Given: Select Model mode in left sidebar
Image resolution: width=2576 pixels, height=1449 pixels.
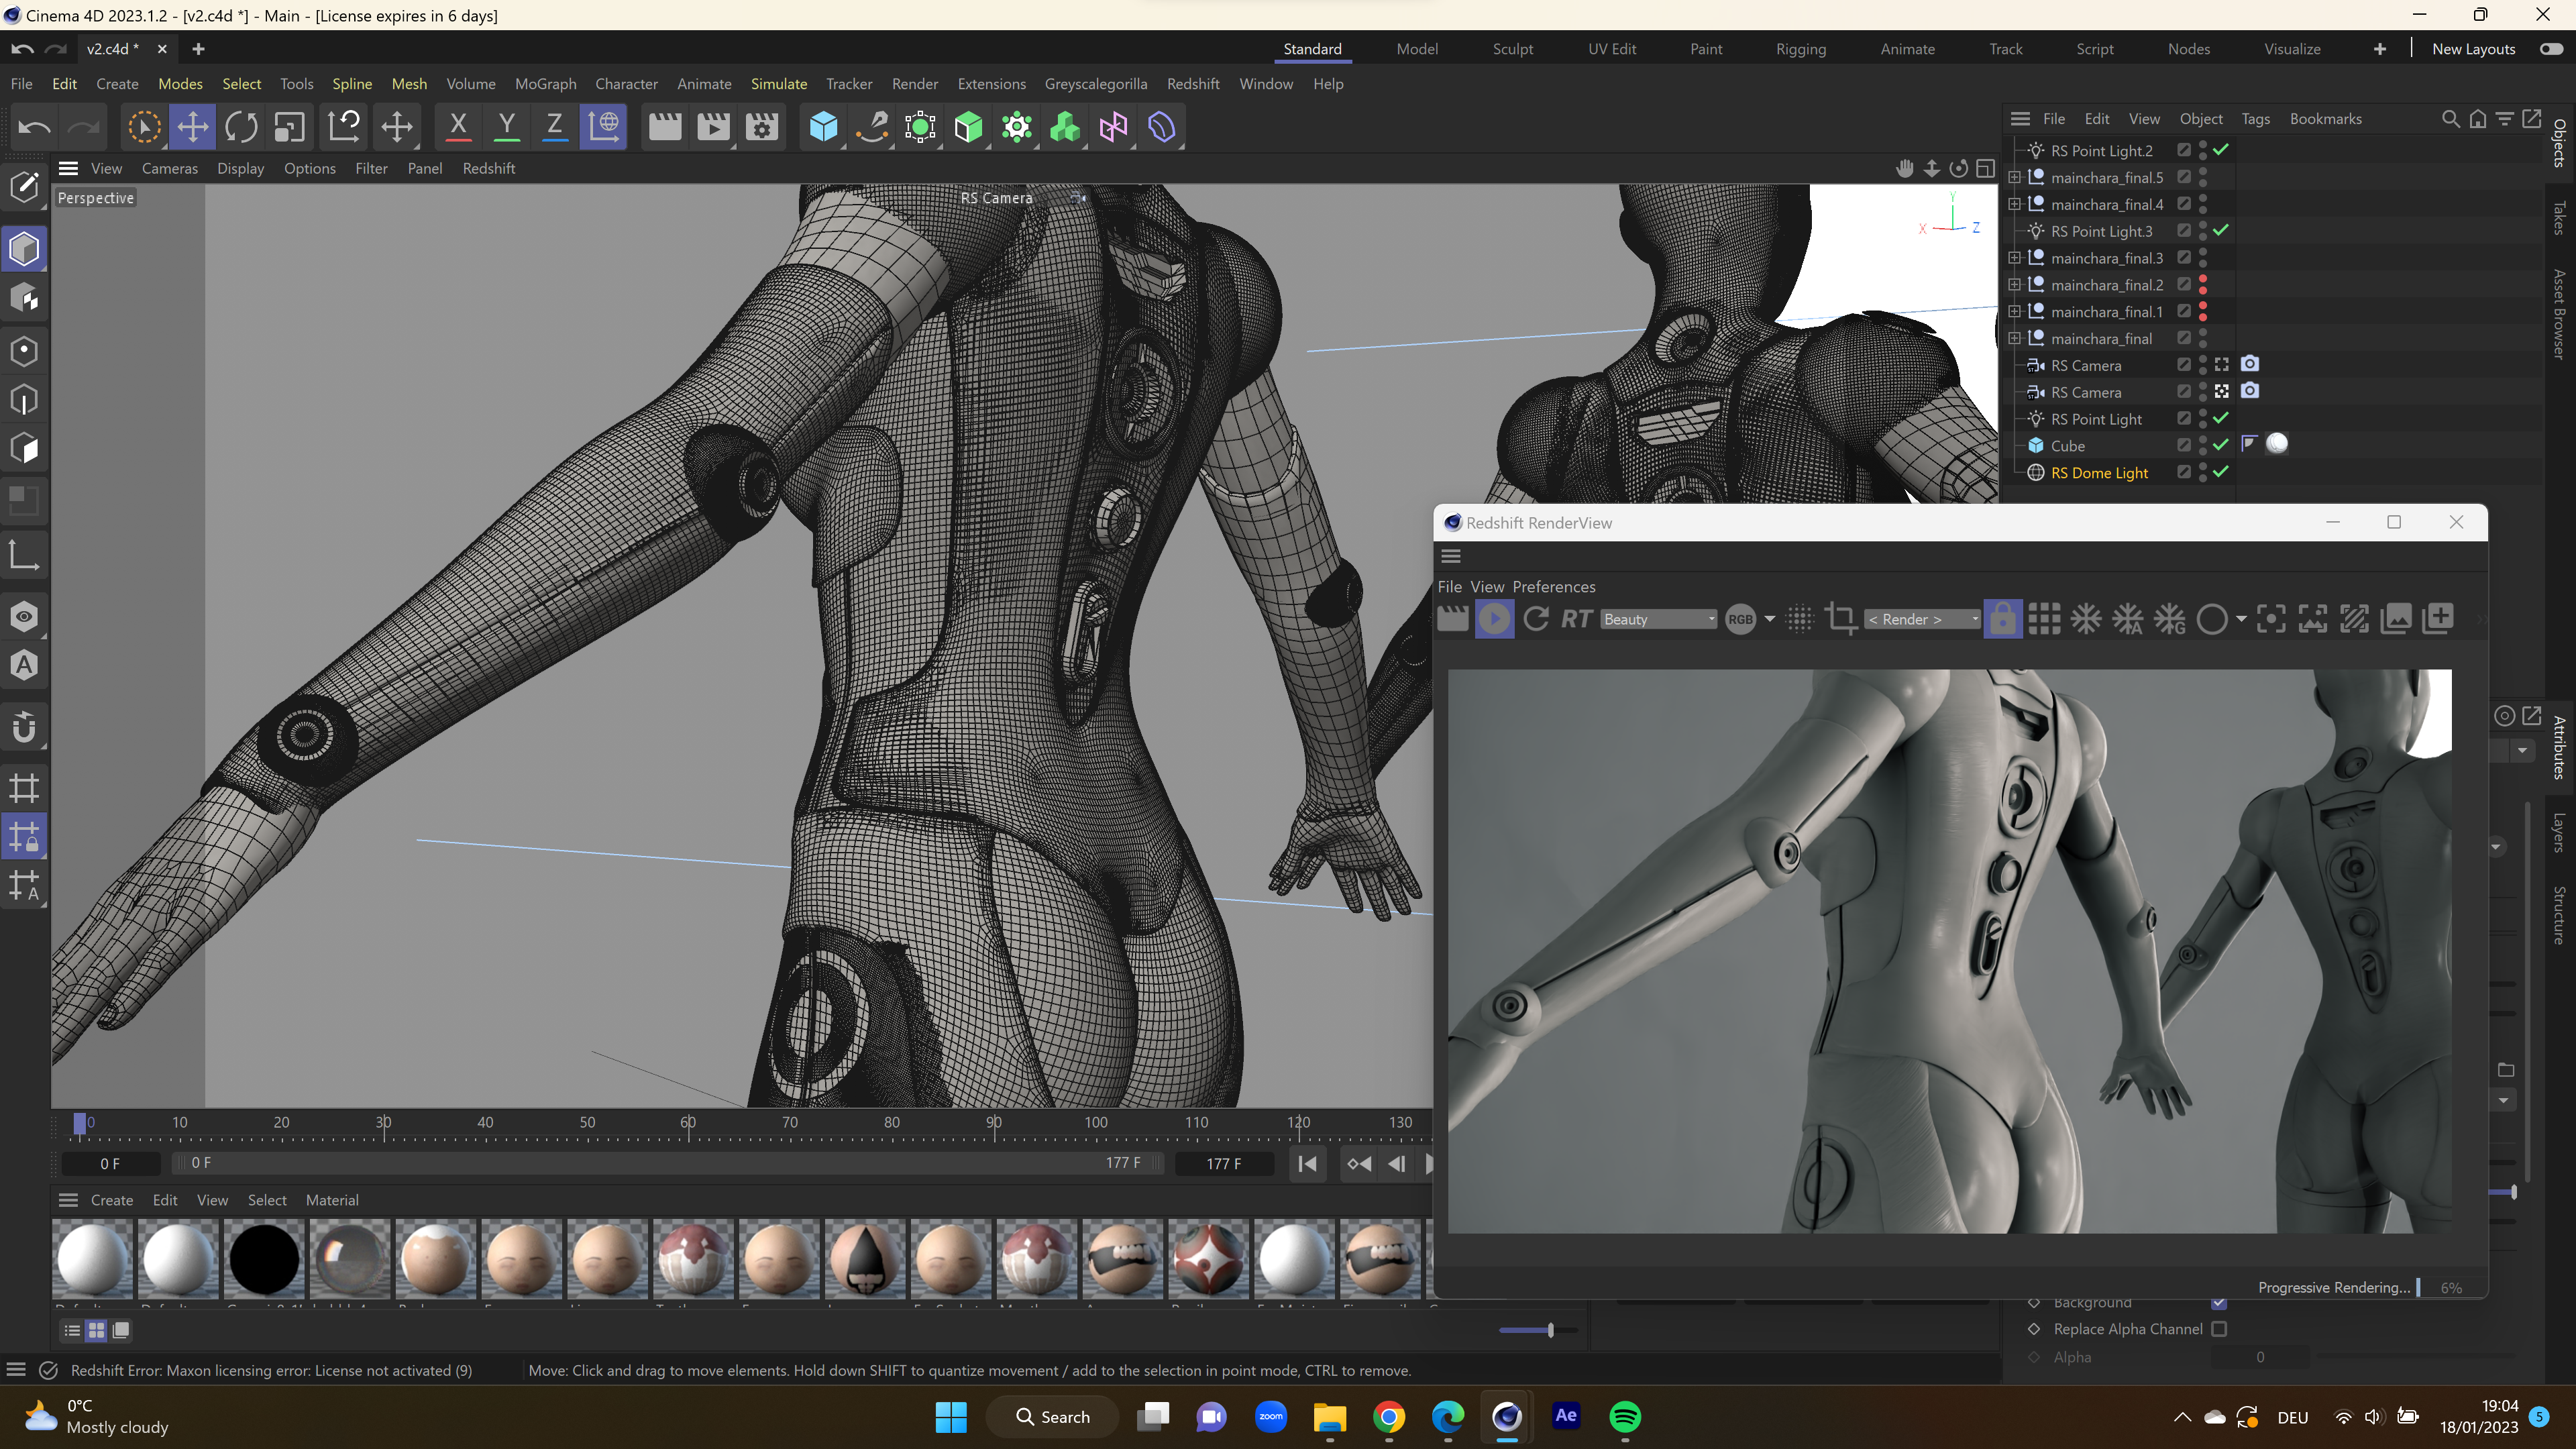Looking at the screenshot, I should (x=24, y=249).
